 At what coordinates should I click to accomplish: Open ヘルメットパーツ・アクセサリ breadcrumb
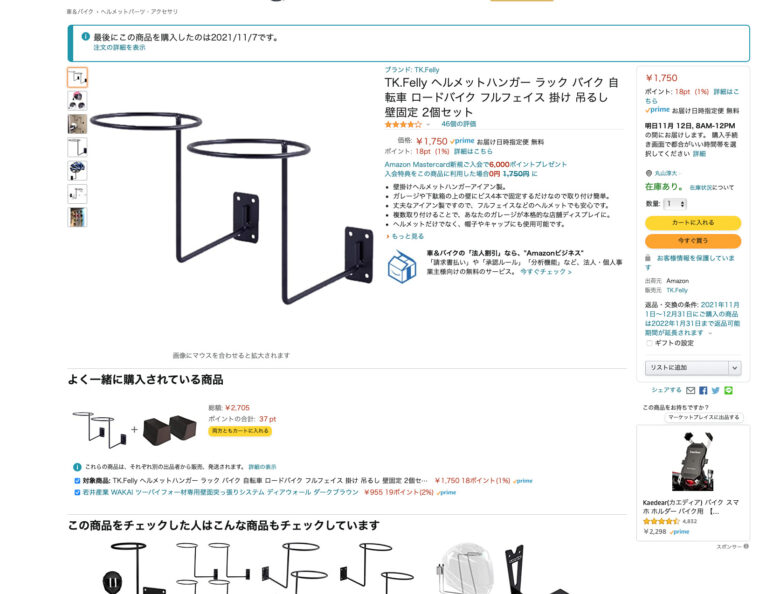click(x=139, y=11)
